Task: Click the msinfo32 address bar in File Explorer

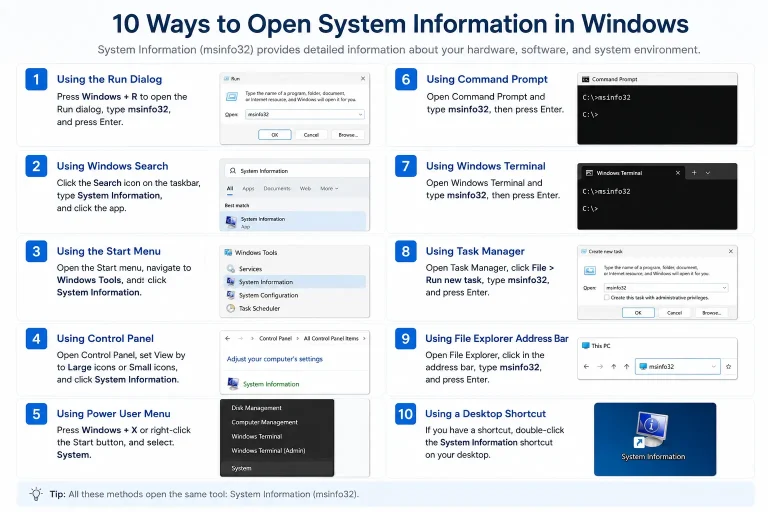Action: pos(677,366)
